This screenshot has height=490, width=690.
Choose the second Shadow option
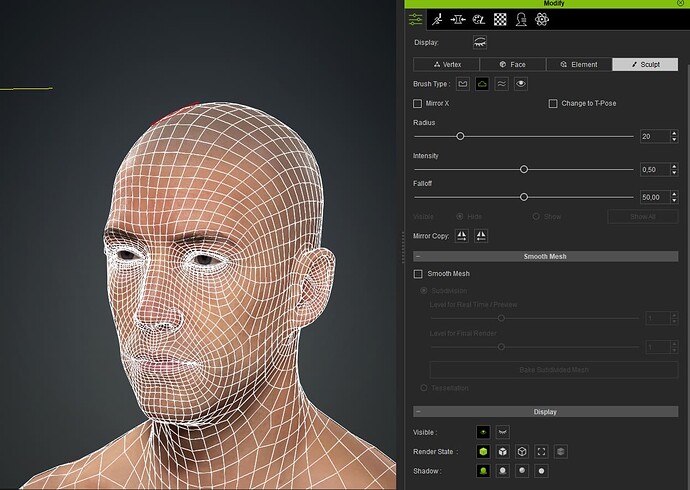(503, 471)
